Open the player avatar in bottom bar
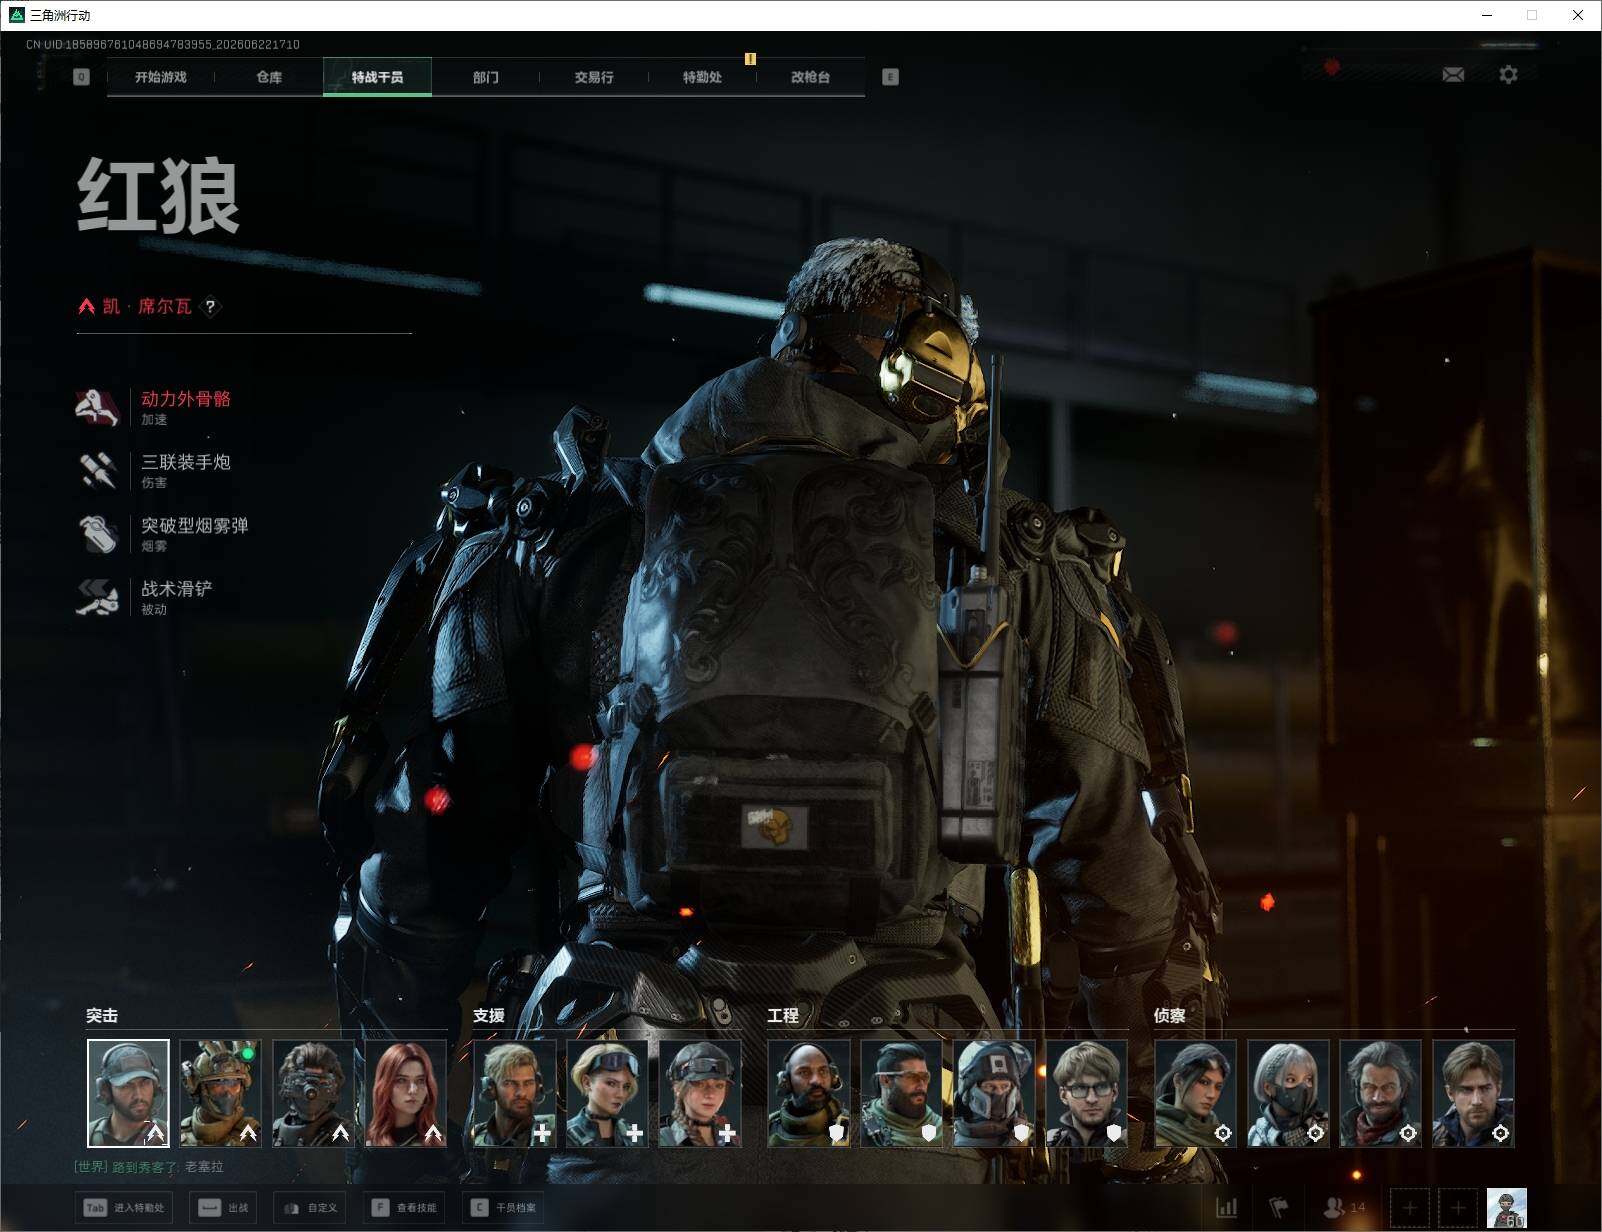This screenshot has height=1232, width=1602. pyautogui.click(x=1507, y=1208)
